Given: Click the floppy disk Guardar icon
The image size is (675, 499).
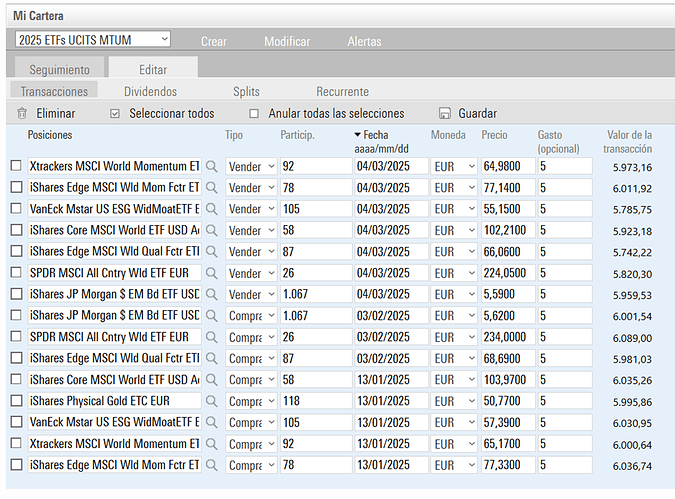Looking at the screenshot, I should pyautogui.click(x=445, y=114).
